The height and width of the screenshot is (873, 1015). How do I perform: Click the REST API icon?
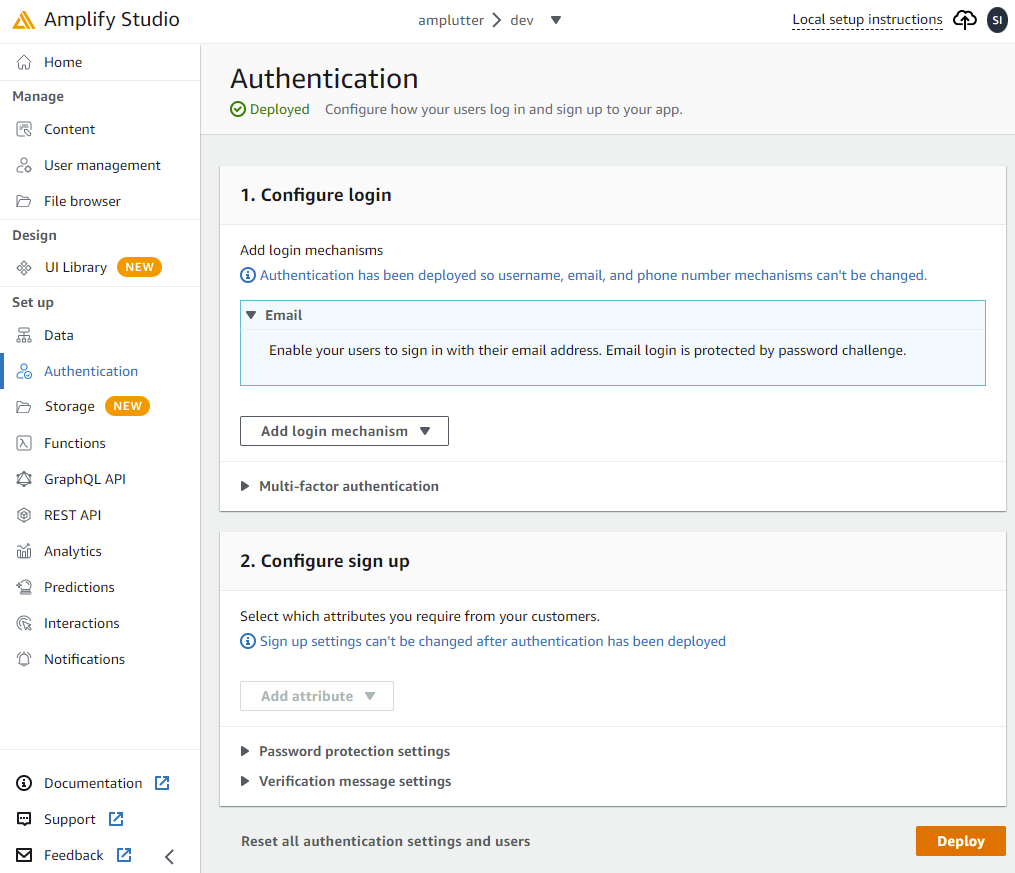tap(24, 515)
